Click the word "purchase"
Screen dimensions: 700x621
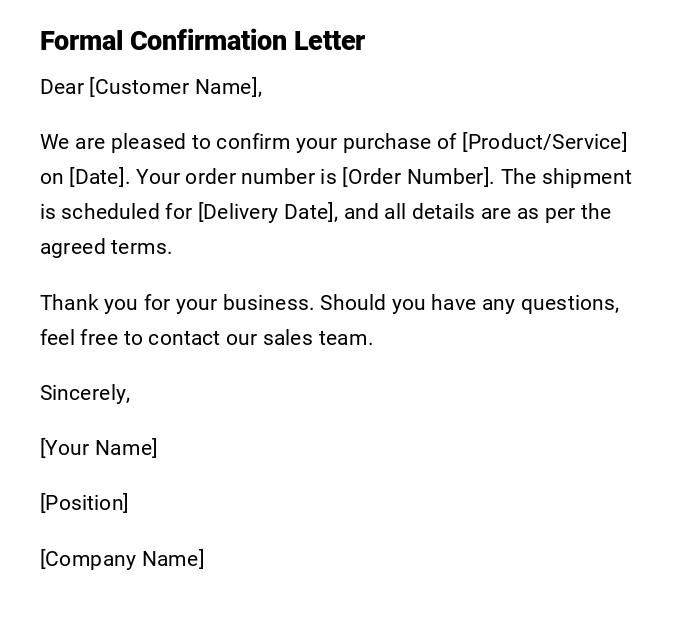386,142
